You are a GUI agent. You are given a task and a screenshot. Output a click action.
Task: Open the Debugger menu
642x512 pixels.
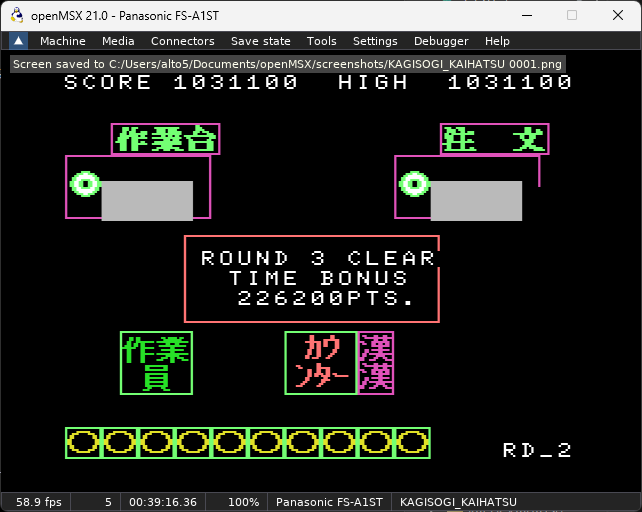441,41
